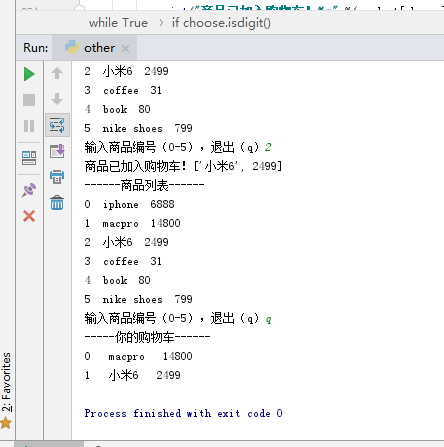
Task: Pin the Run tab
Action: (x=29, y=190)
